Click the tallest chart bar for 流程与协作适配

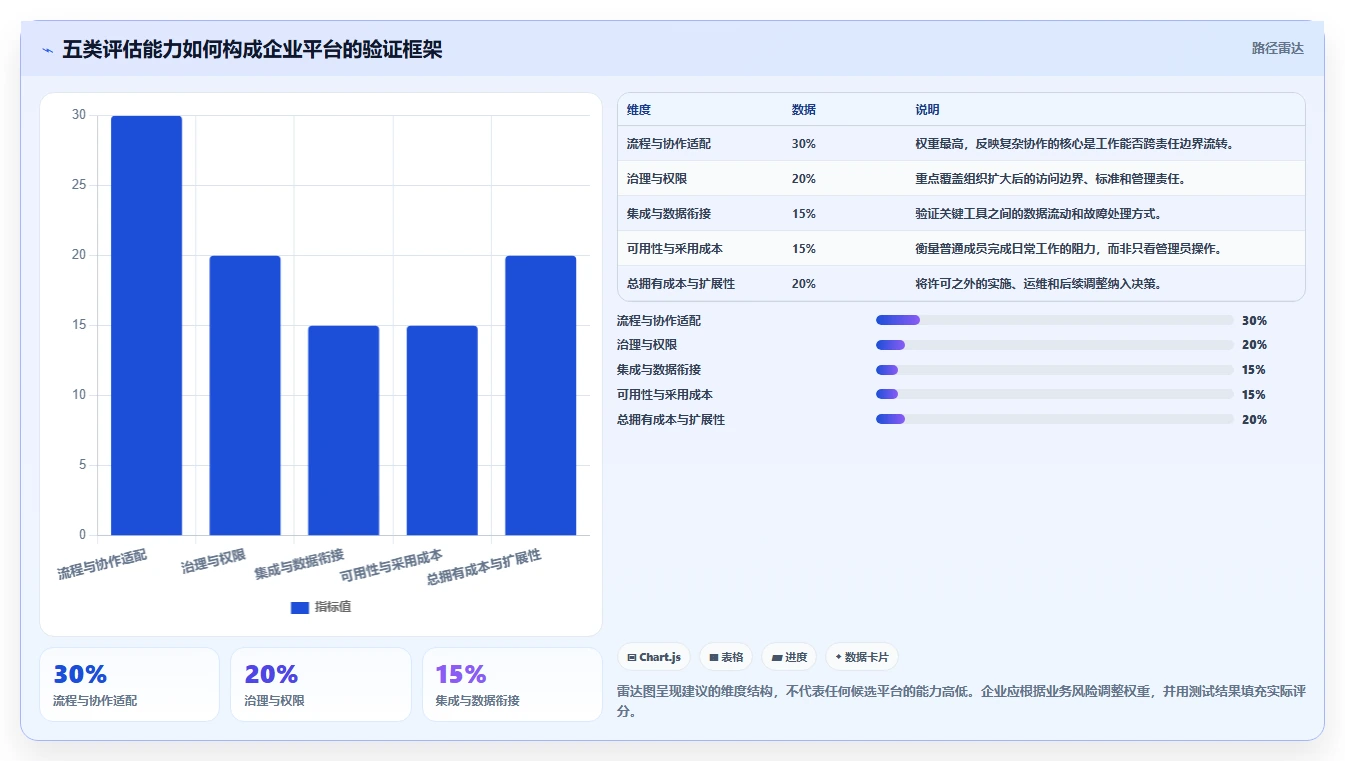pos(146,325)
